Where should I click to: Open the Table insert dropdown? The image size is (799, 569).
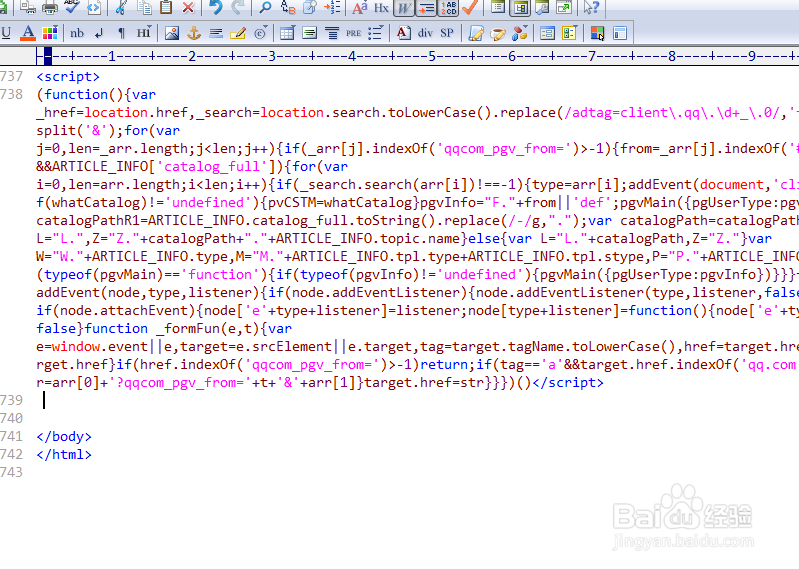tap(287, 33)
